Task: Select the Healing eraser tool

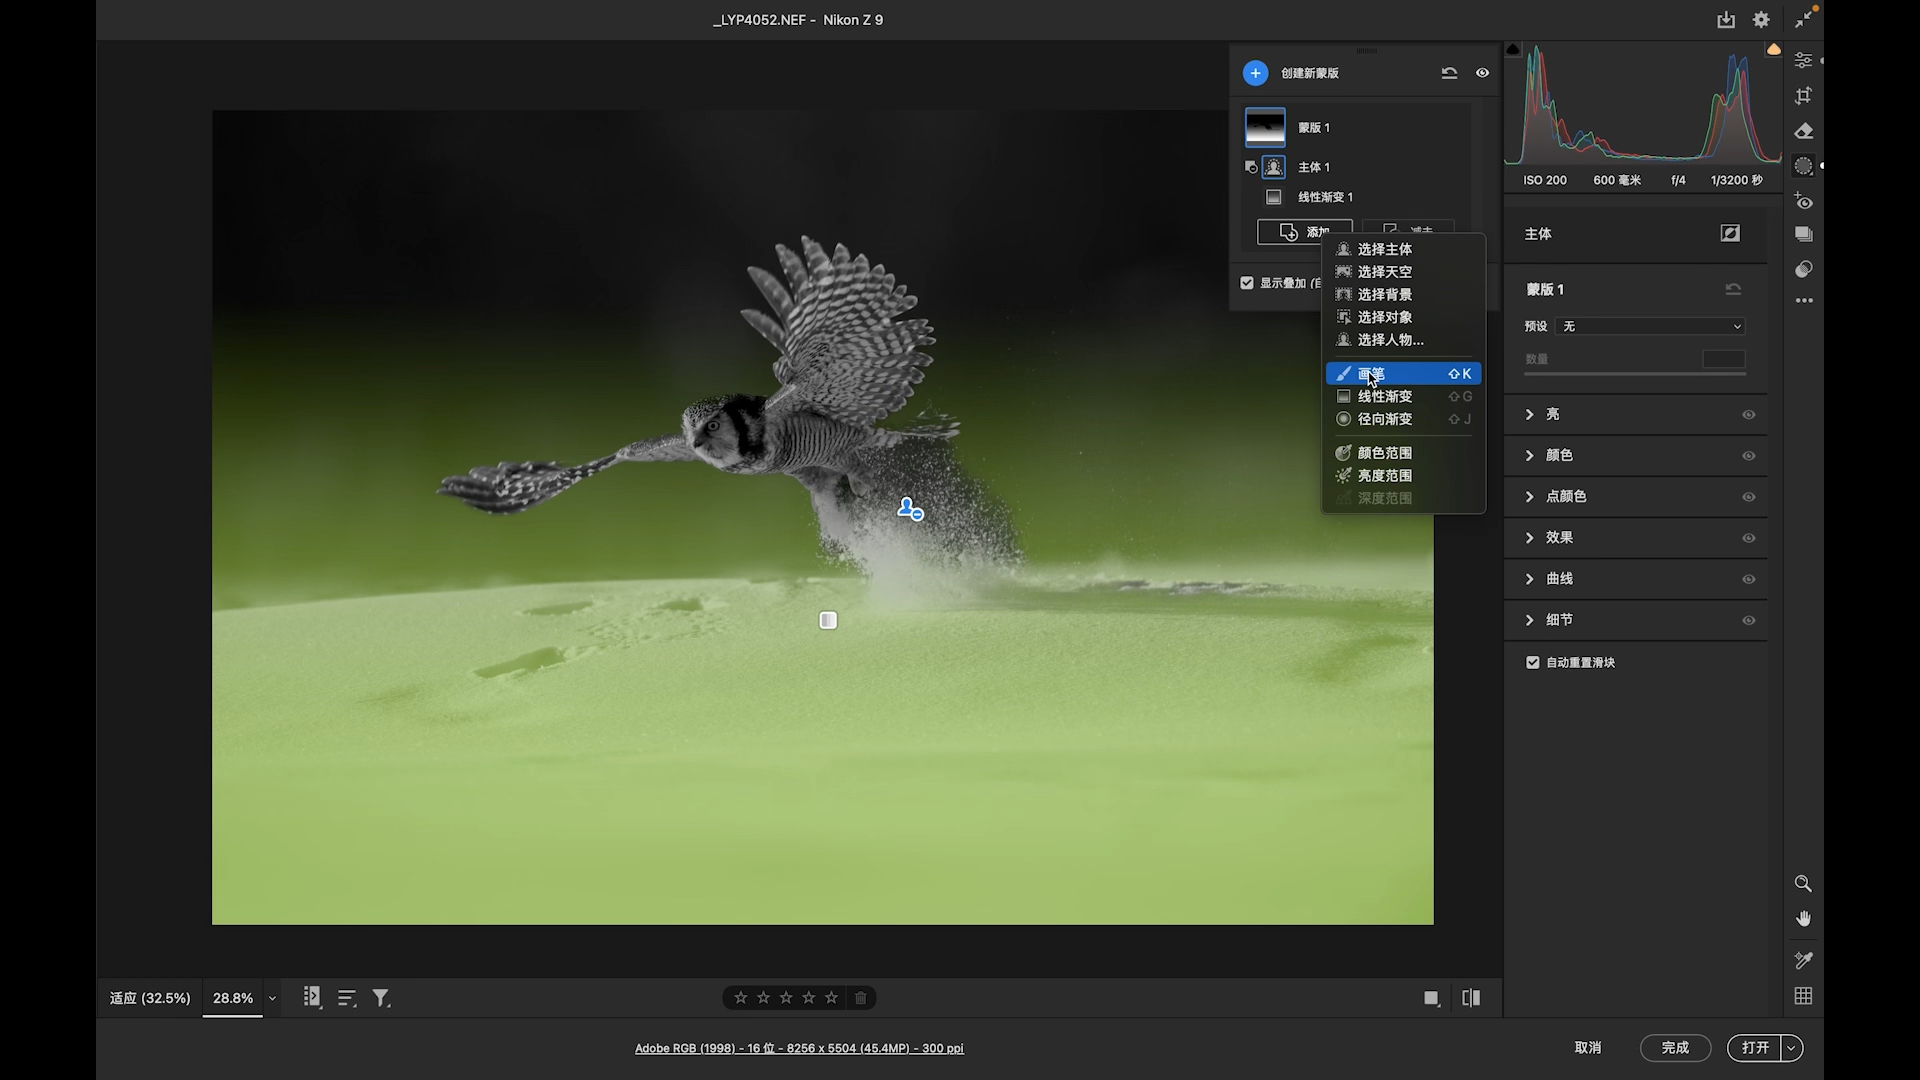Action: point(1803,131)
